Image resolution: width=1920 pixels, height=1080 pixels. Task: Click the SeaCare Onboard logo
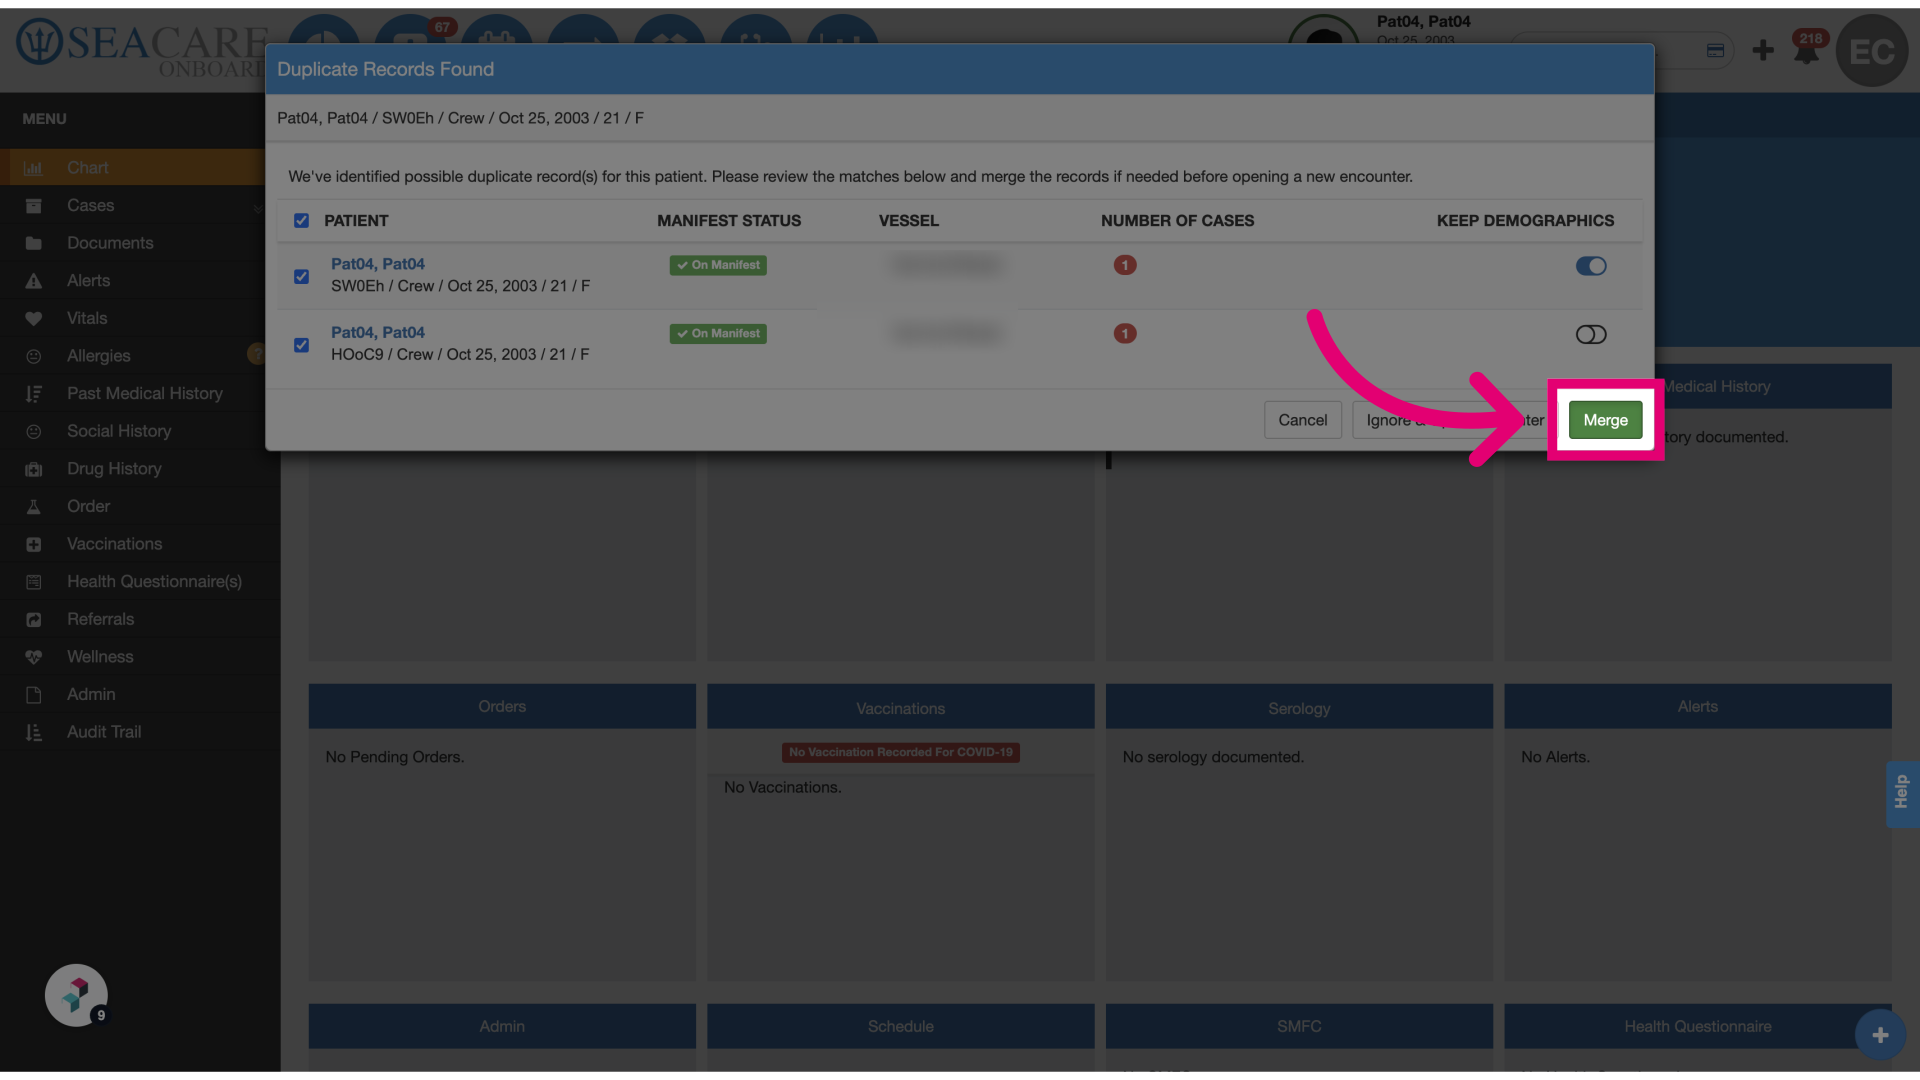(140, 48)
